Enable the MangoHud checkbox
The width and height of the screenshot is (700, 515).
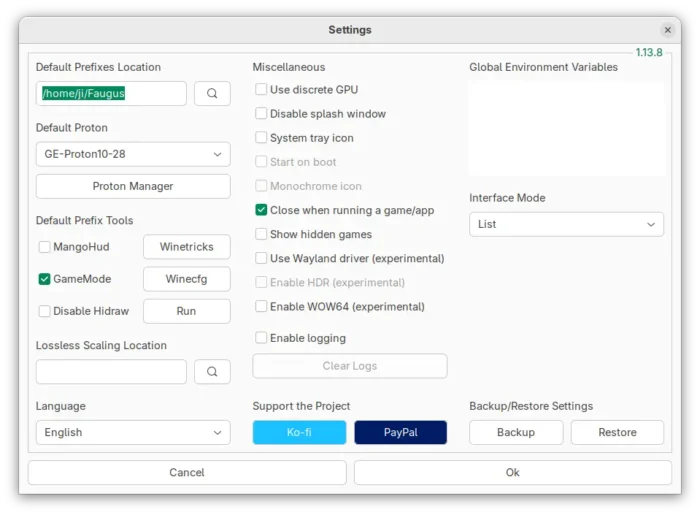[x=45, y=247]
